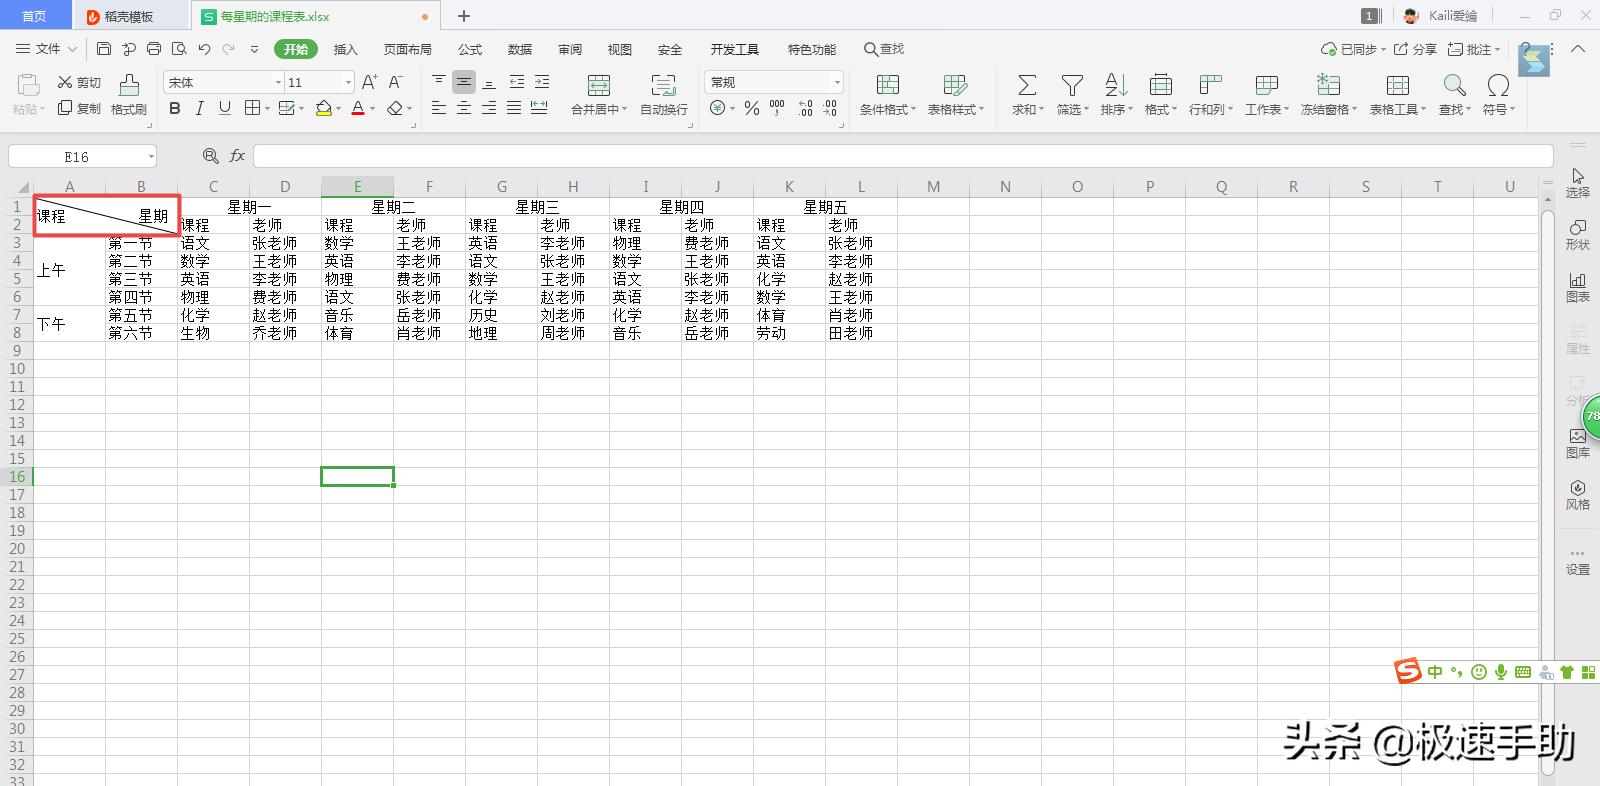
Task: Open the Review (审阅) tab
Action: [570, 49]
